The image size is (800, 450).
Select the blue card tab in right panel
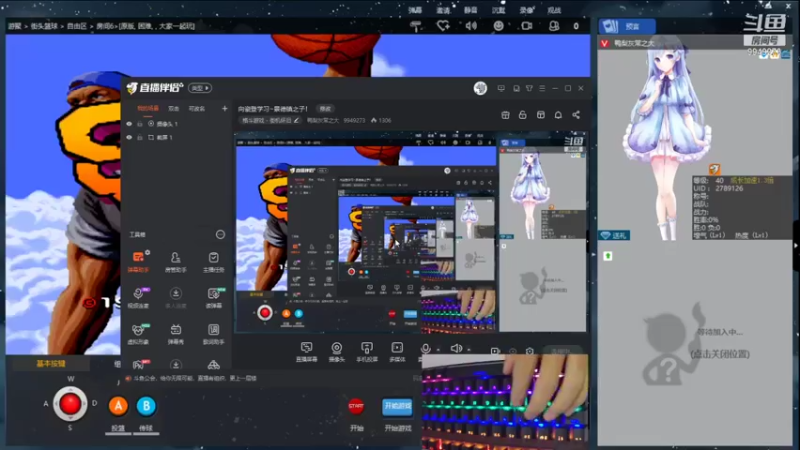coord(627,27)
